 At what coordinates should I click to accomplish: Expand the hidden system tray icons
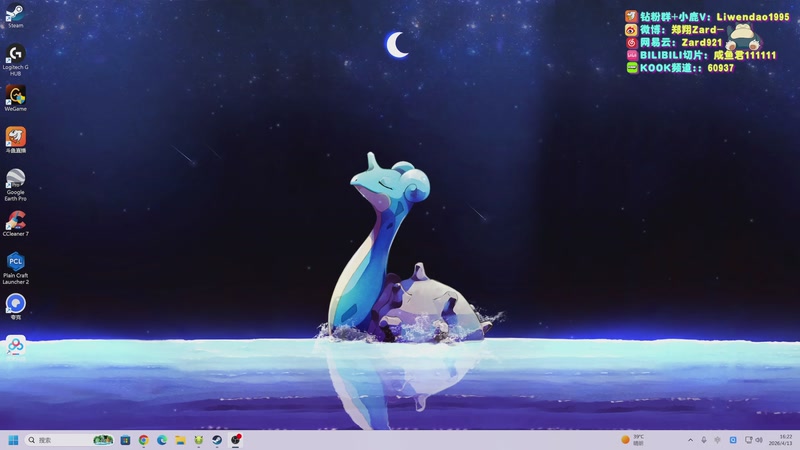[x=690, y=440]
